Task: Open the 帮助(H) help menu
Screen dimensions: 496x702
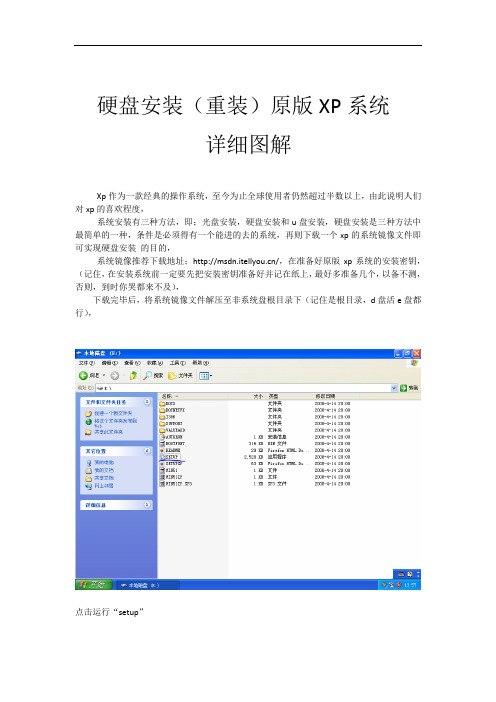Action: tap(200, 363)
